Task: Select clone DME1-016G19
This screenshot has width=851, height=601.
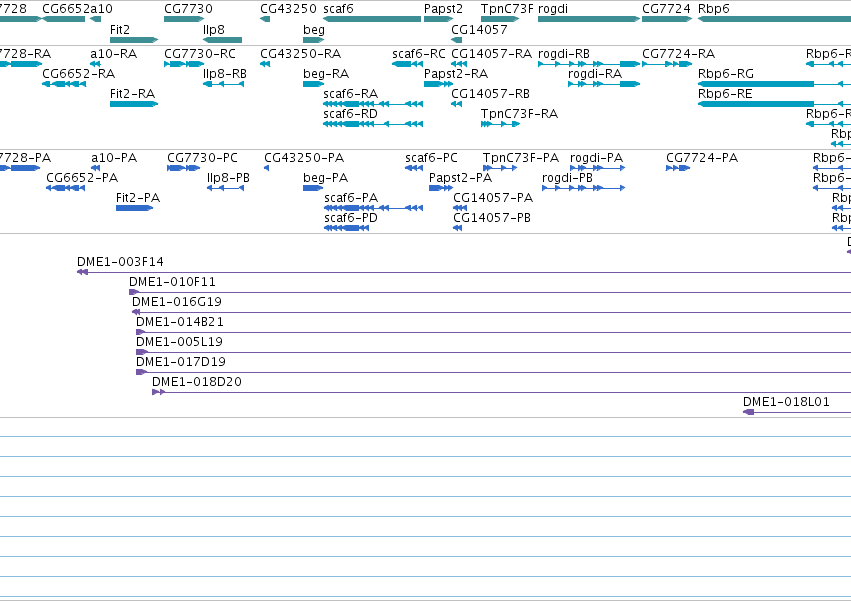Action: pos(492,312)
